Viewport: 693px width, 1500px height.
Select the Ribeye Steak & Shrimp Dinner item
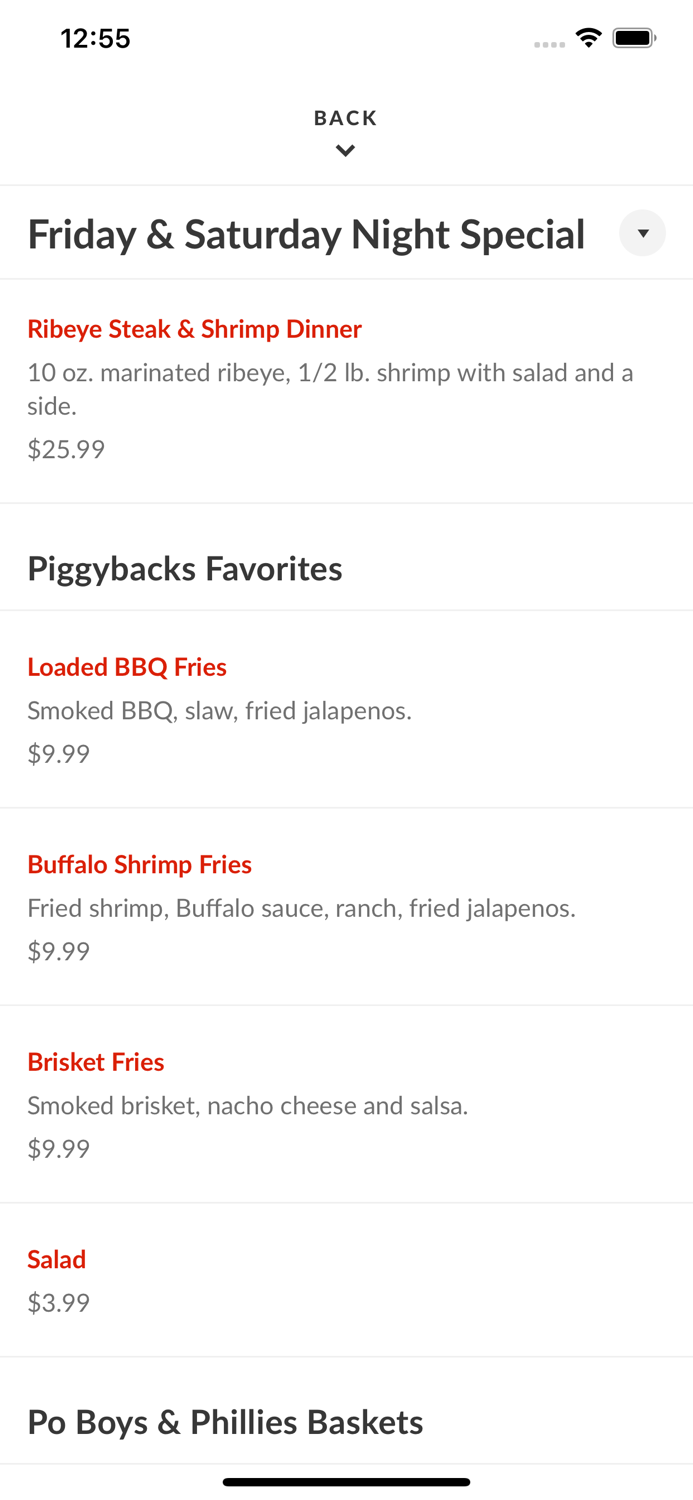tap(194, 329)
